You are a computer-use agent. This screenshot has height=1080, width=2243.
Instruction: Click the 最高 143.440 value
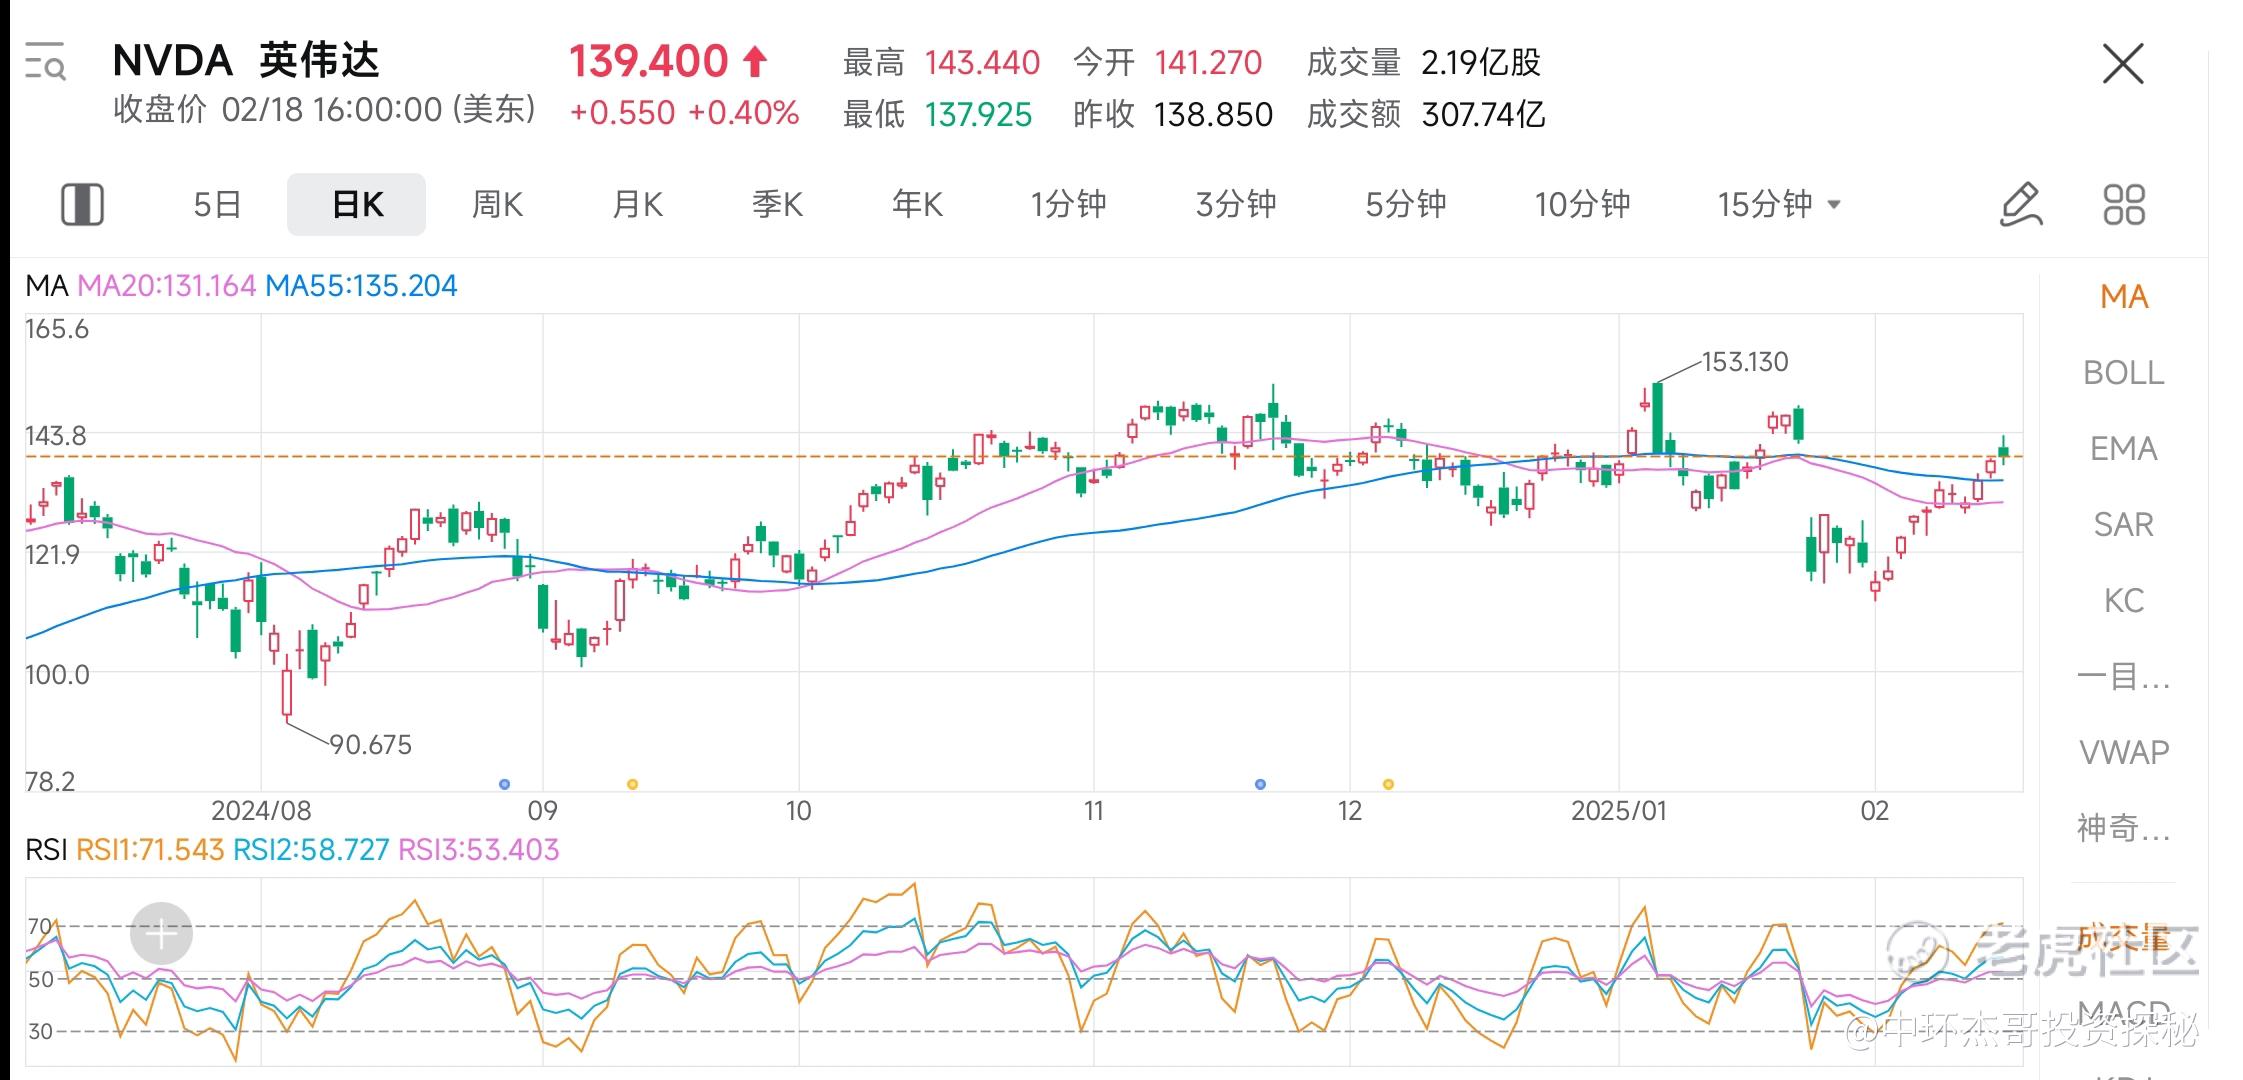pyautogui.click(x=982, y=63)
